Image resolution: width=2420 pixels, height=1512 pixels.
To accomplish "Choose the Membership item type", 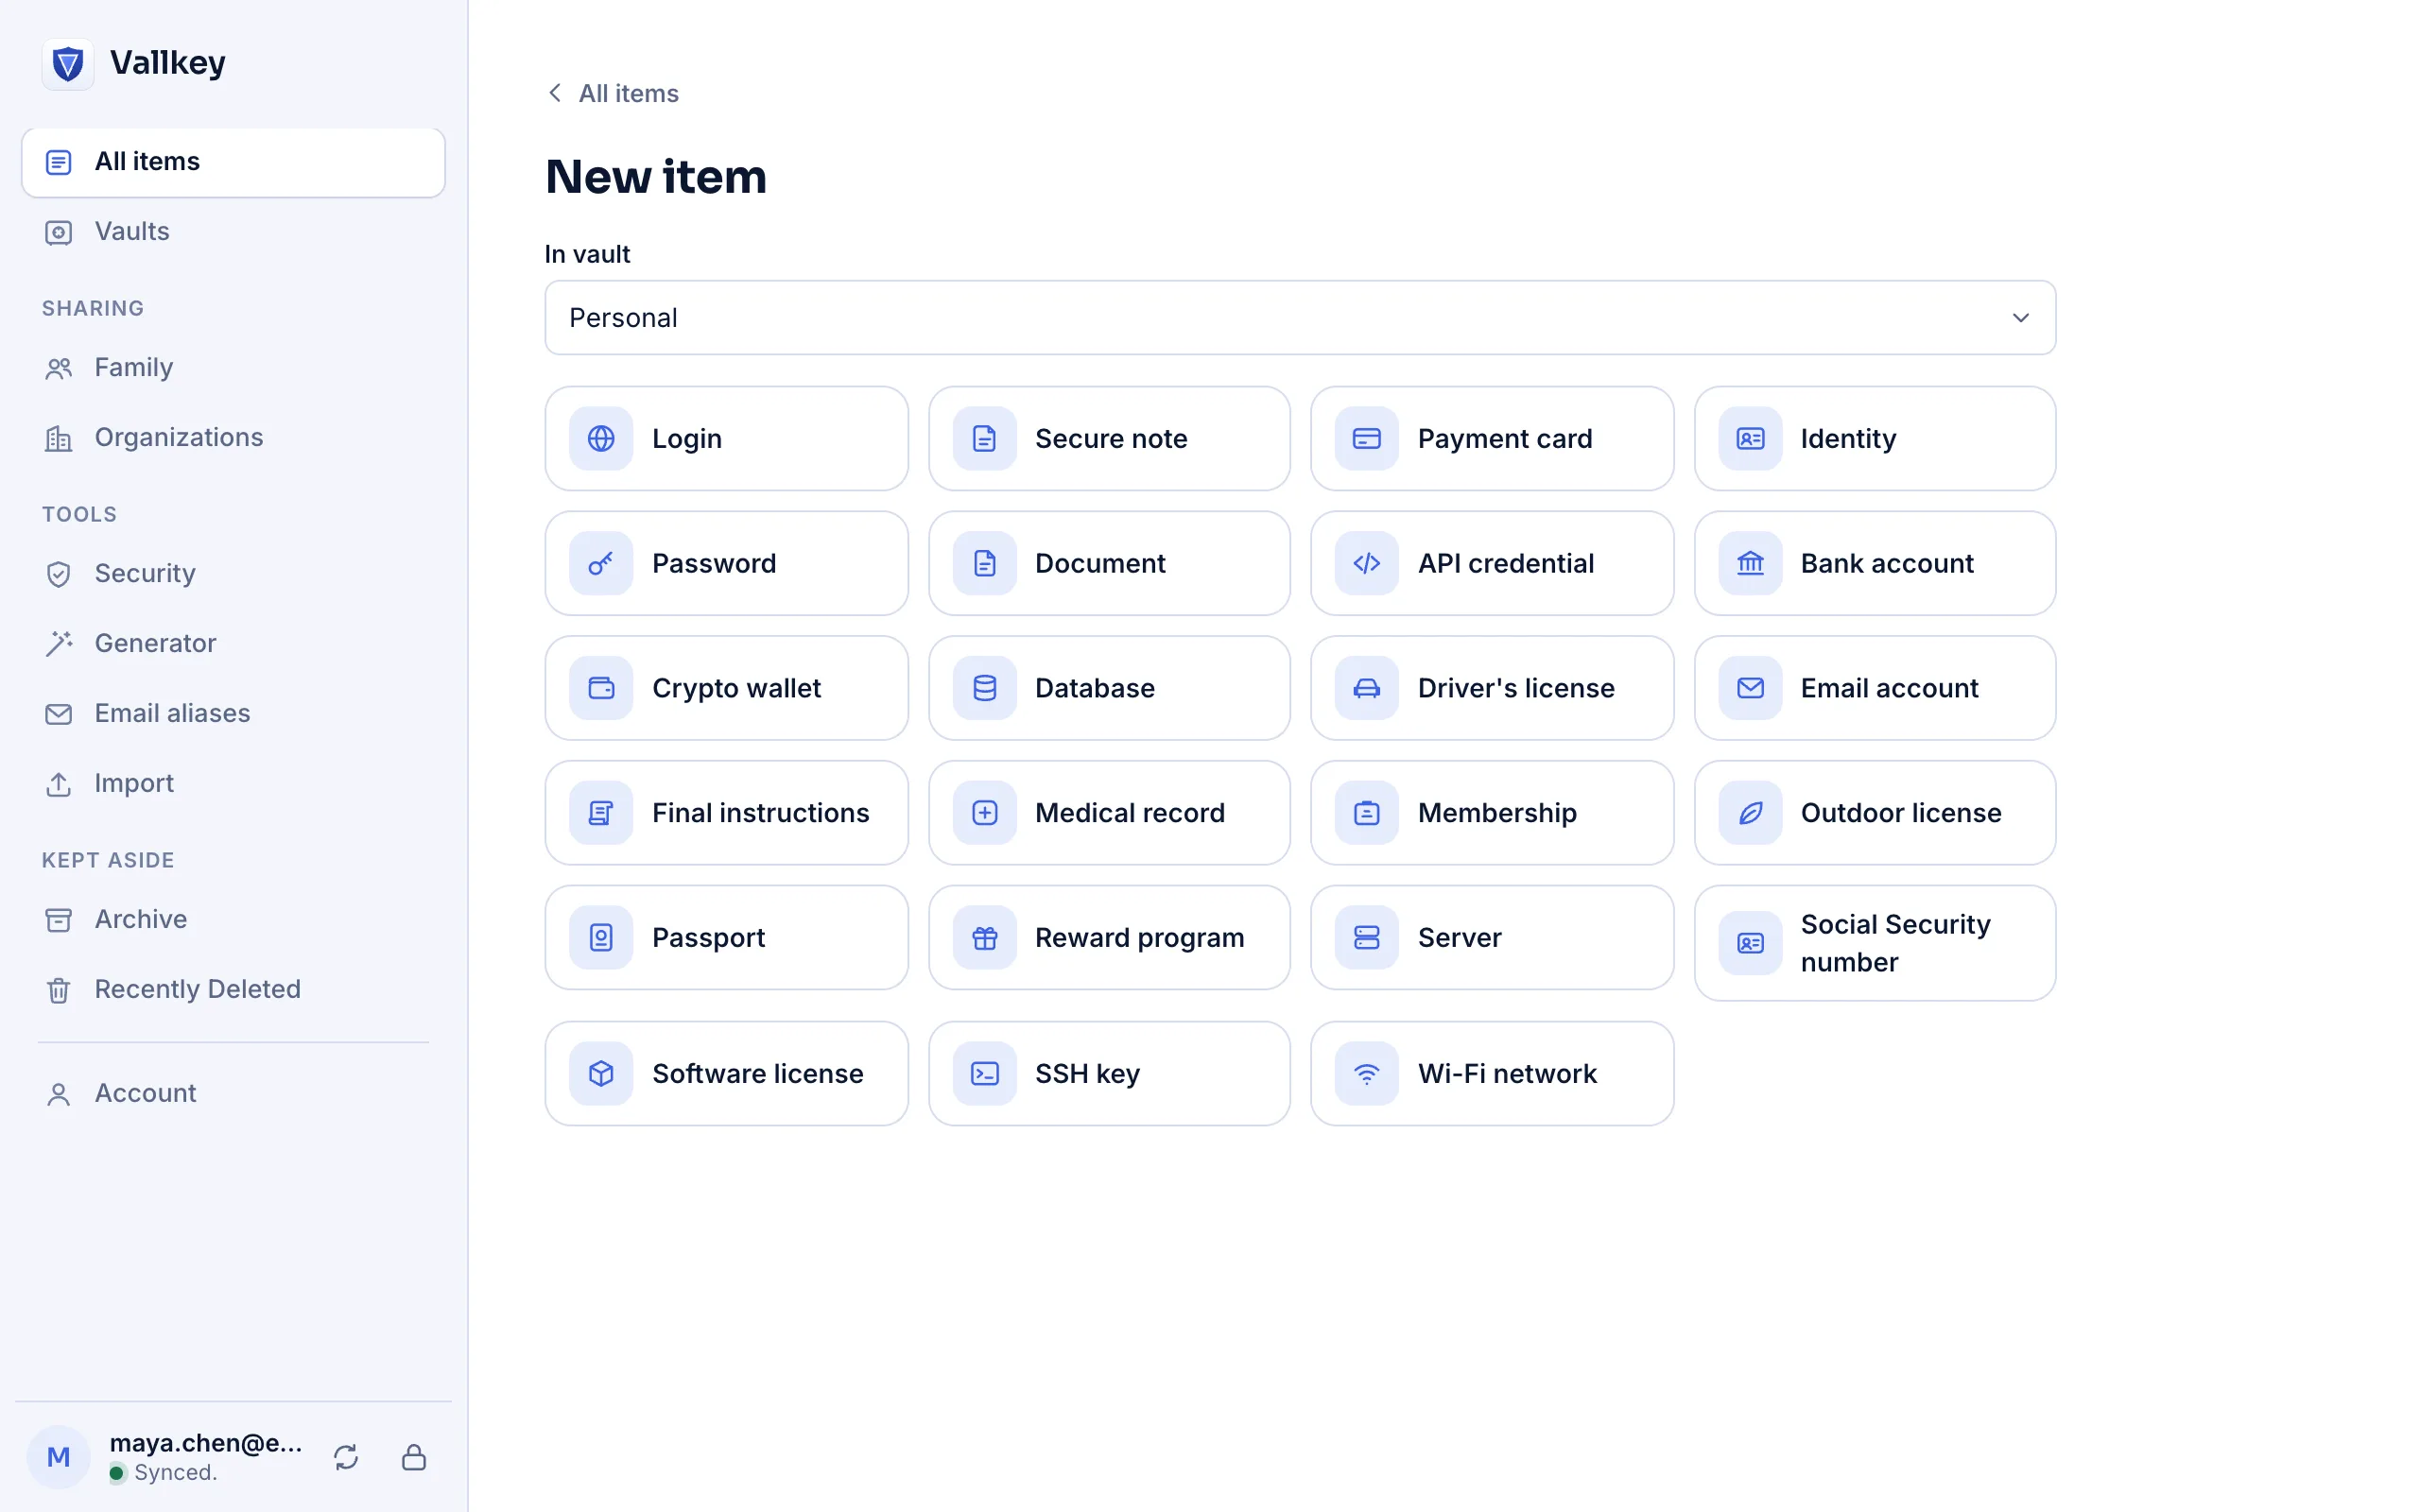I will [1492, 813].
